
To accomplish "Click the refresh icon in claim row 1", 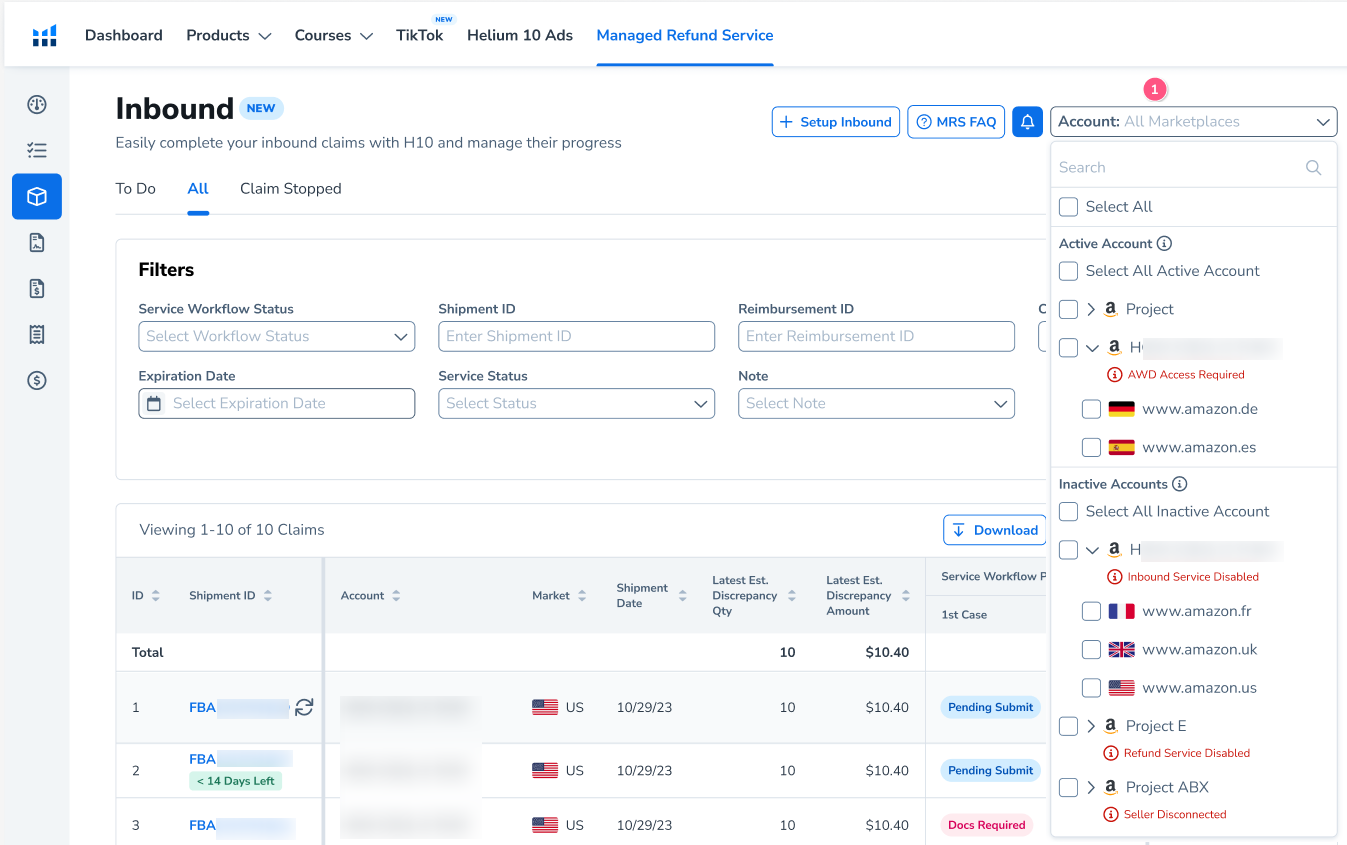I will pos(304,707).
